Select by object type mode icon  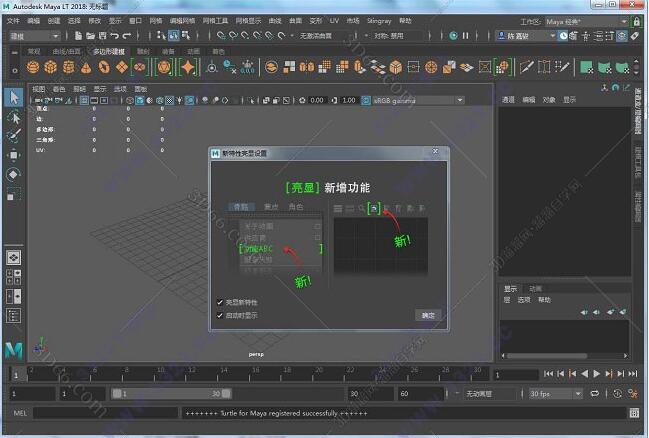pyautogui.click(x=173, y=36)
